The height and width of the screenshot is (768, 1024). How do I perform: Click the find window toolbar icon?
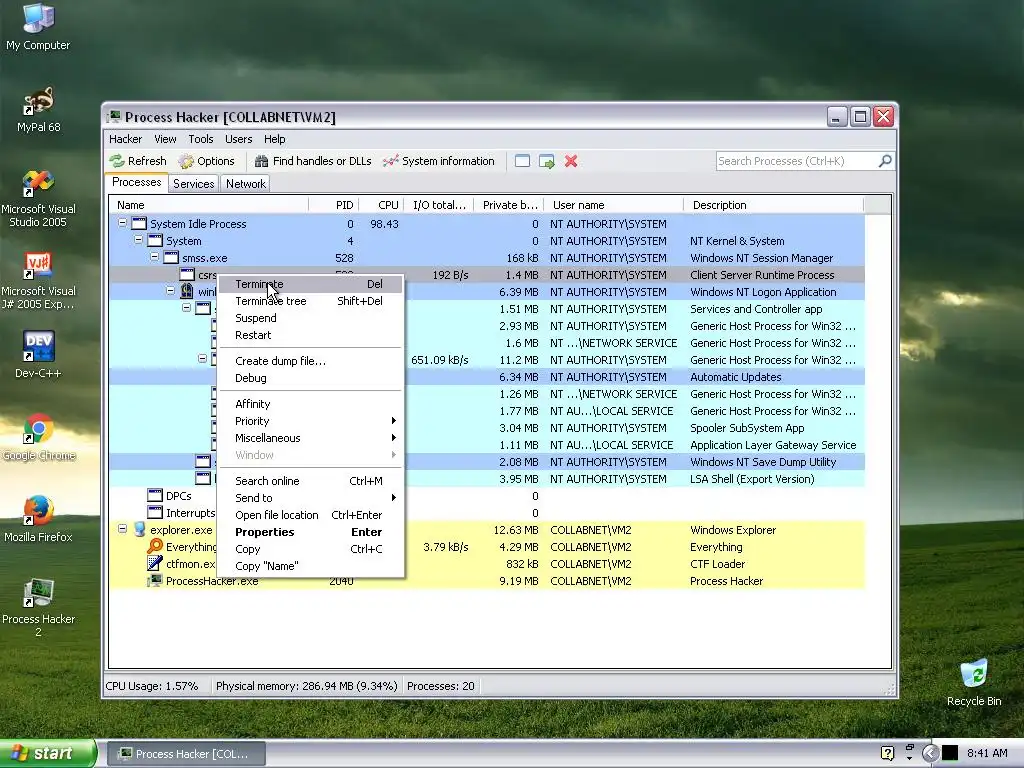coord(522,161)
